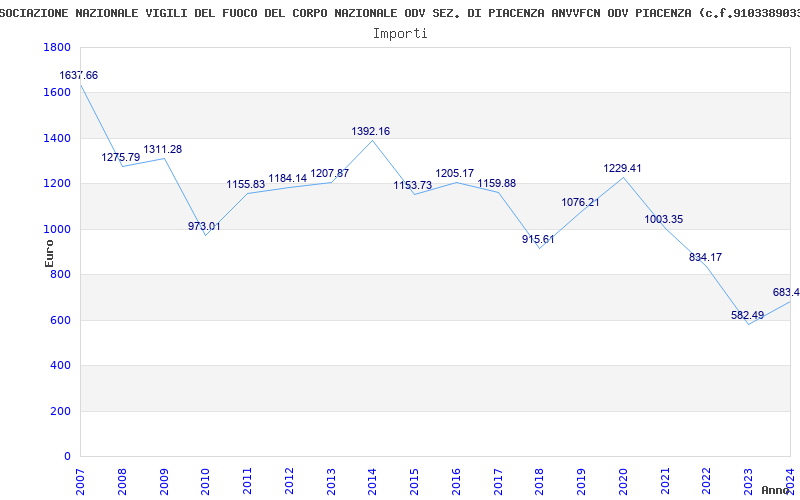This screenshot has height=500, width=800.
Task: Click the 1184.14 data label
Action: (288, 178)
